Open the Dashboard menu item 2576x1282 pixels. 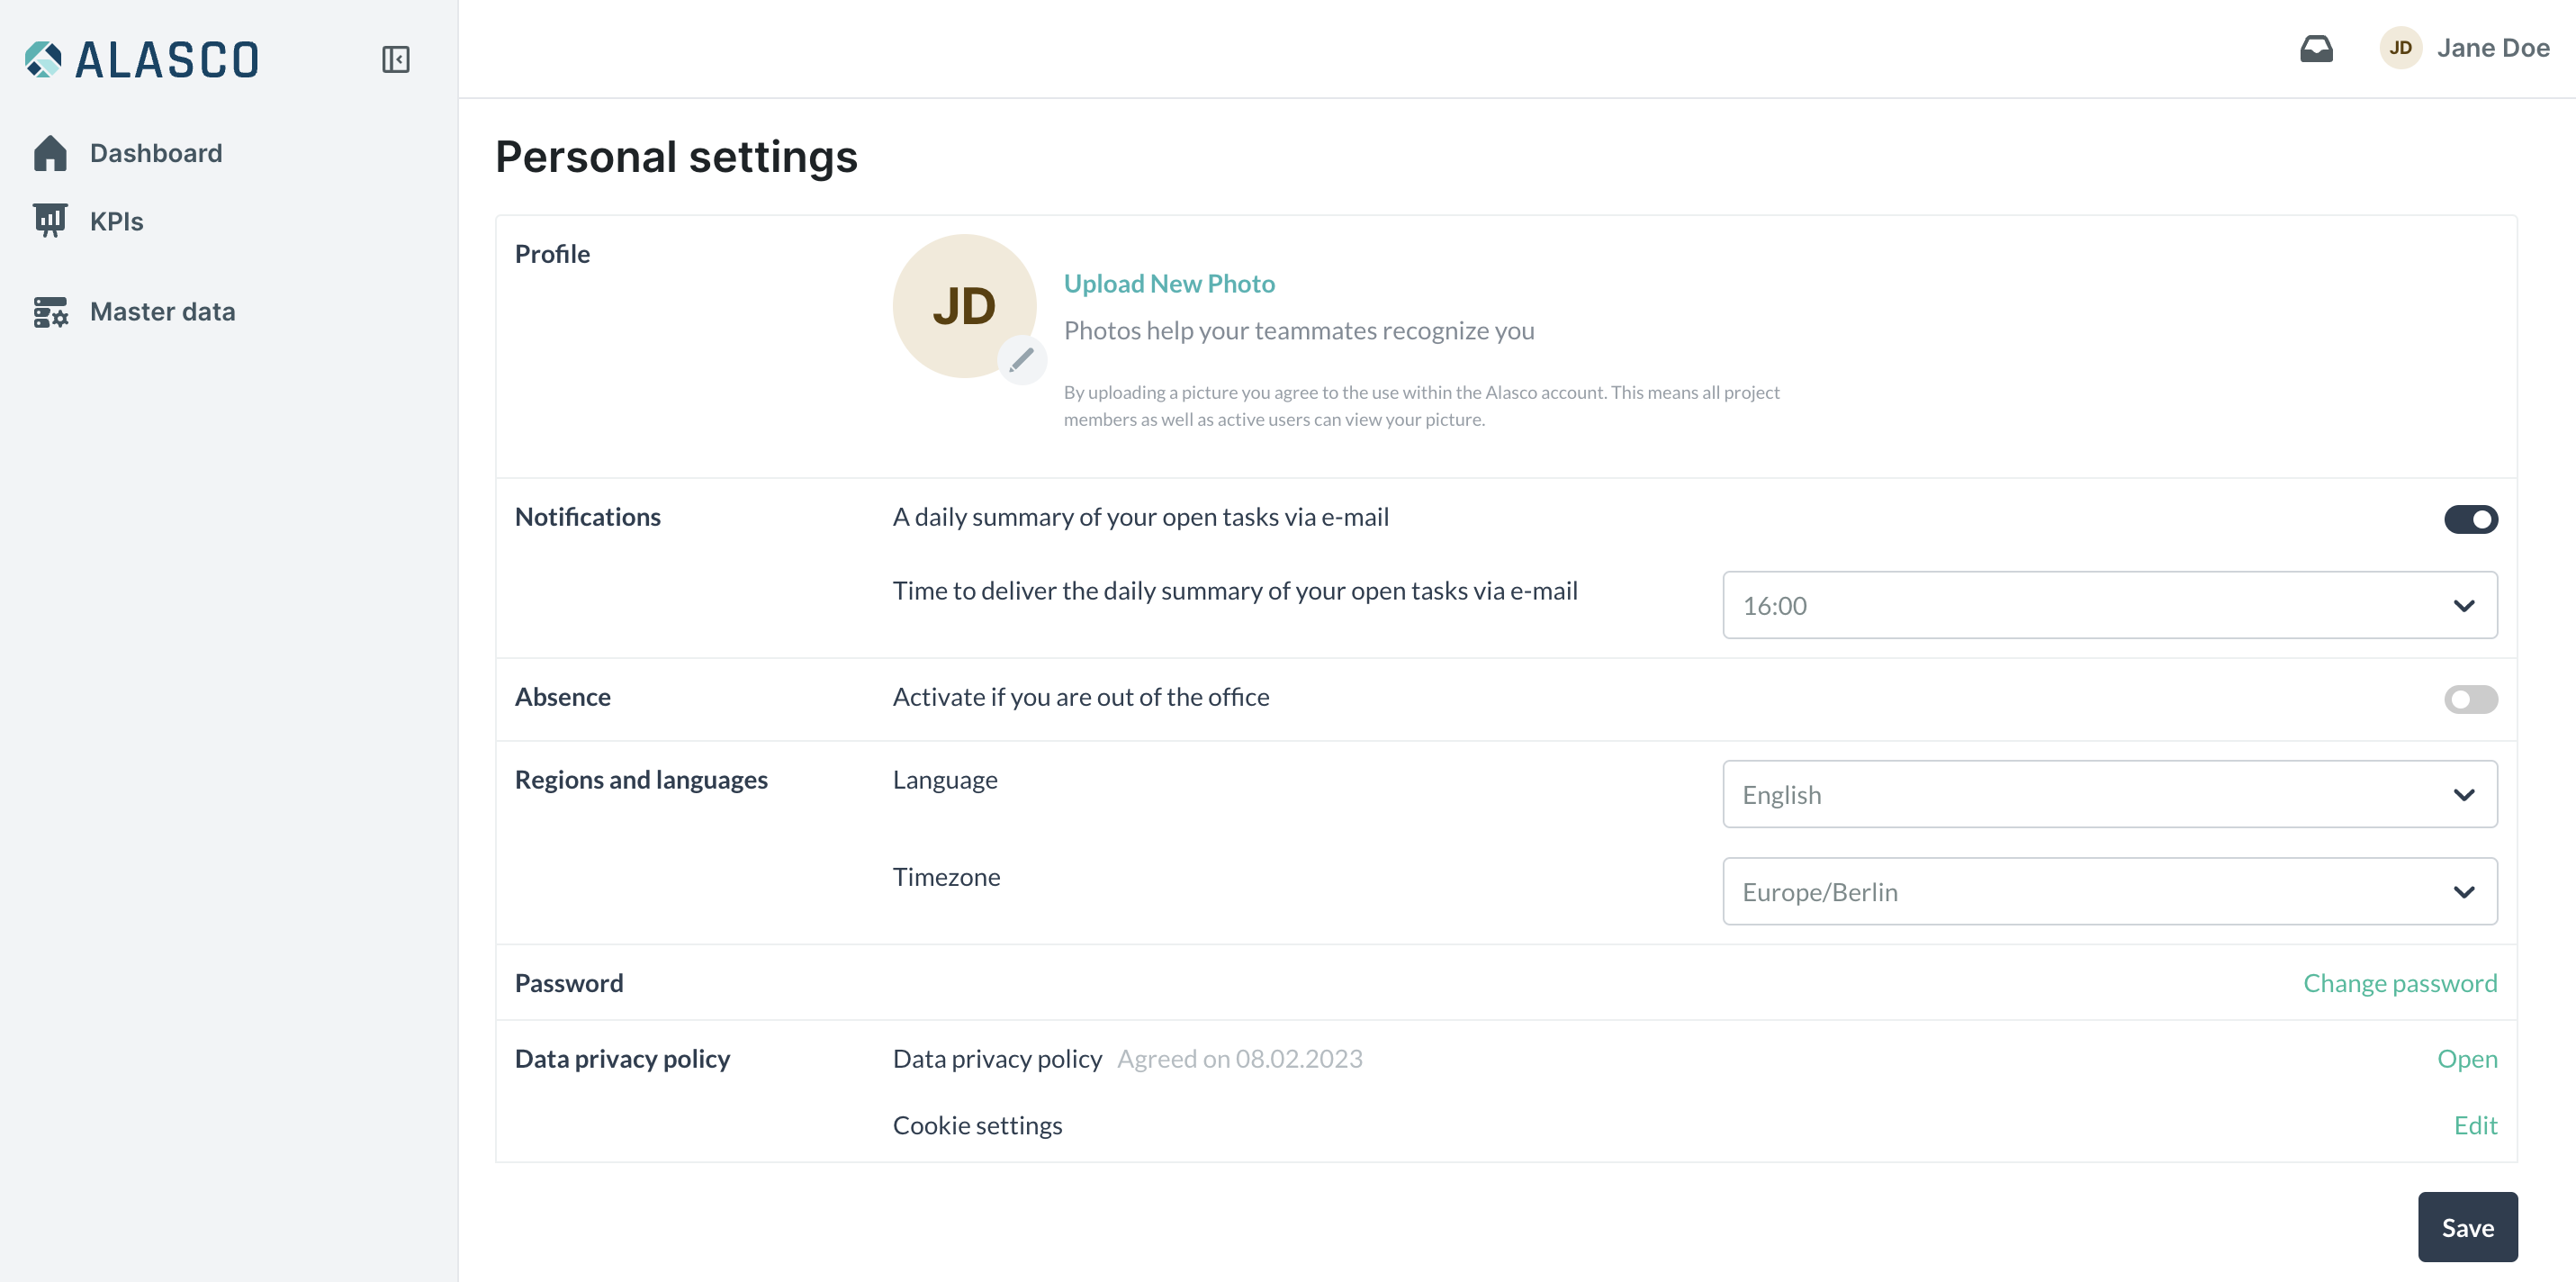coord(156,153)
